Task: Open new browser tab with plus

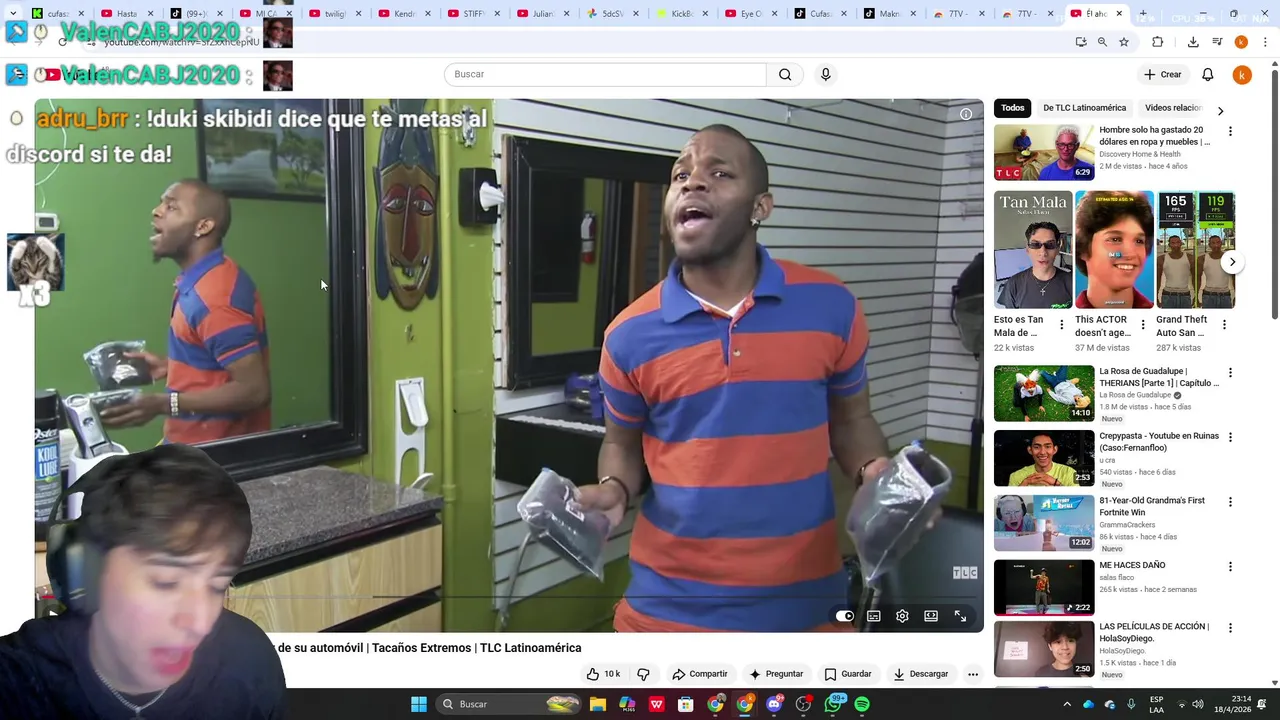Action: coord(1143,14)
